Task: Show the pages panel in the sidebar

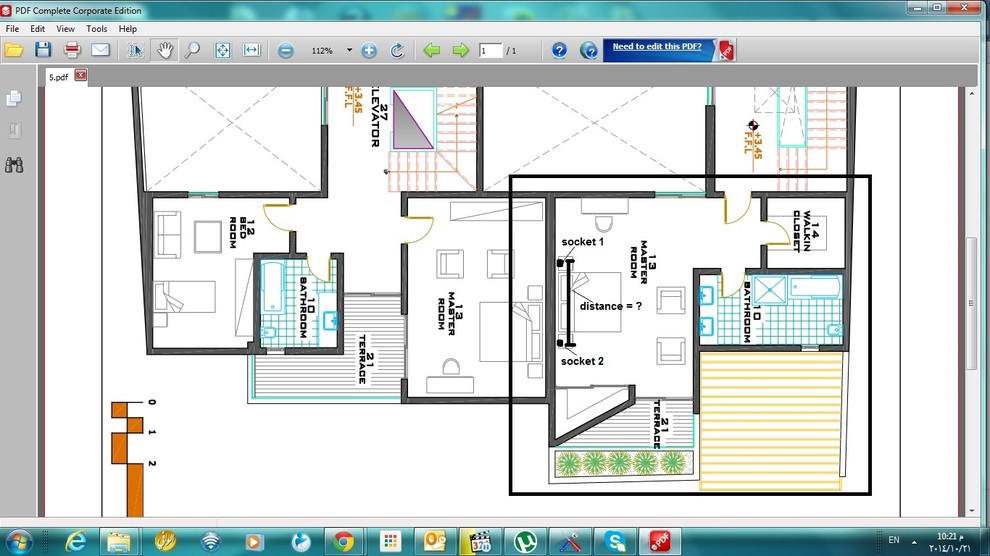Action: coord(14,98)
